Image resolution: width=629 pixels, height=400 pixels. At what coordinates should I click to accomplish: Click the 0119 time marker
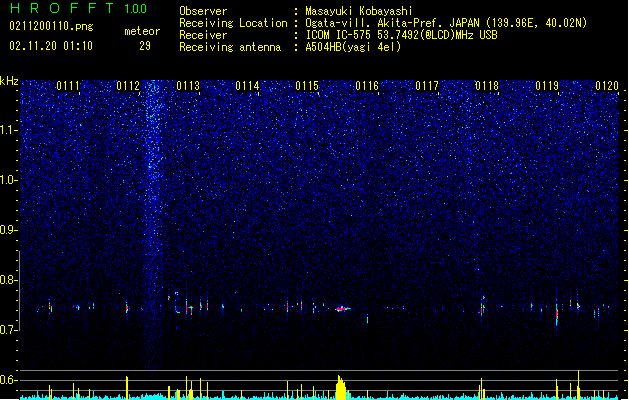coord(547,86)
